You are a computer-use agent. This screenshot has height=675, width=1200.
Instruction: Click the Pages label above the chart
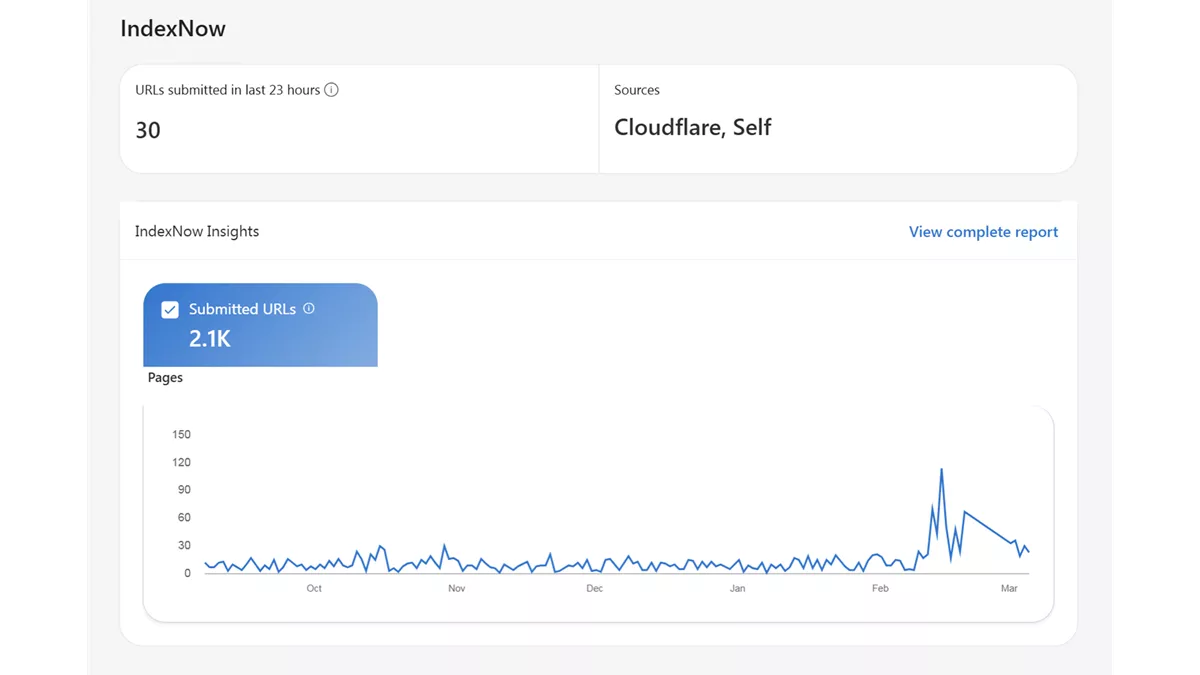coord(165,378)
